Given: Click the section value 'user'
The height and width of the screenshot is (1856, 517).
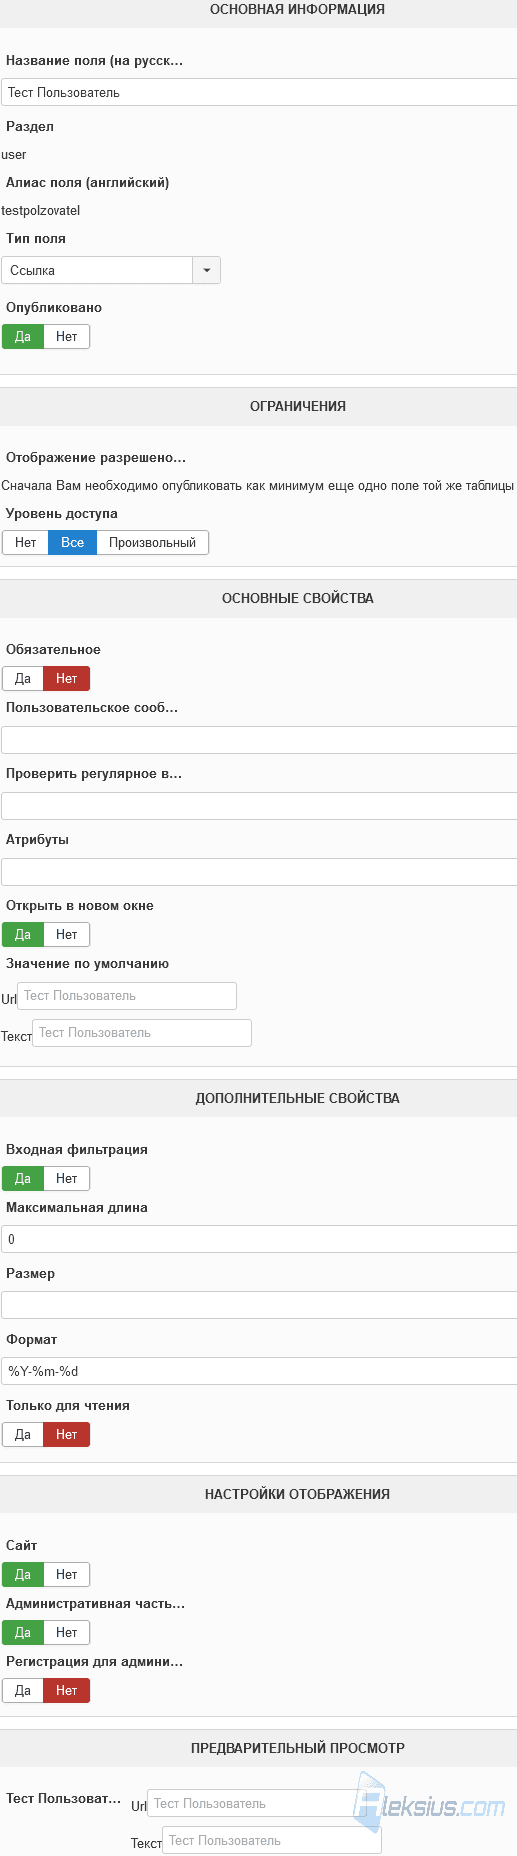Looking at the screenshot, I should click(14, 155).
